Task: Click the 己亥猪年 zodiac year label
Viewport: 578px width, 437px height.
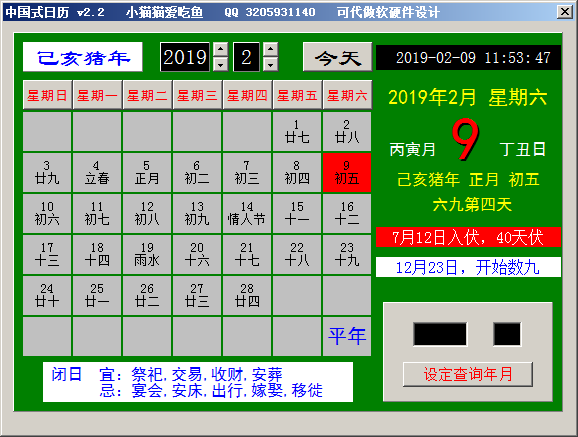Action: [x=83, y=57]
